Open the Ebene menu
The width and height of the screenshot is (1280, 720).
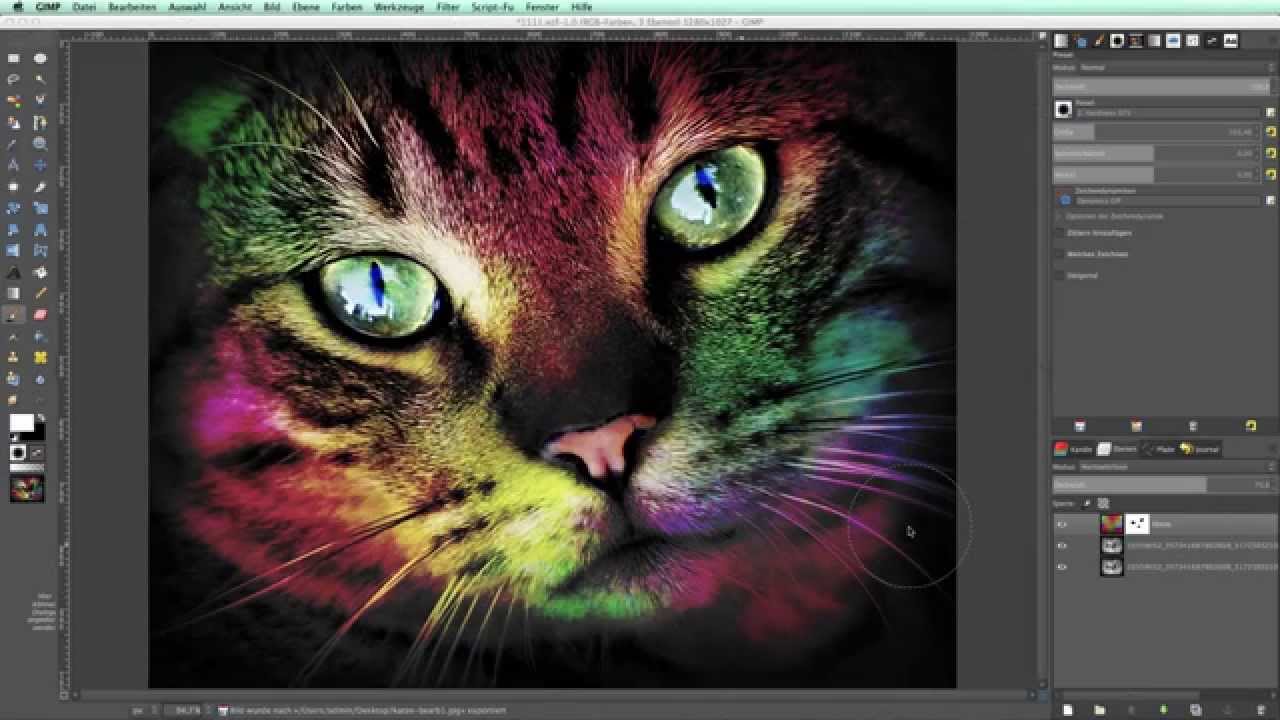point(305,7)
